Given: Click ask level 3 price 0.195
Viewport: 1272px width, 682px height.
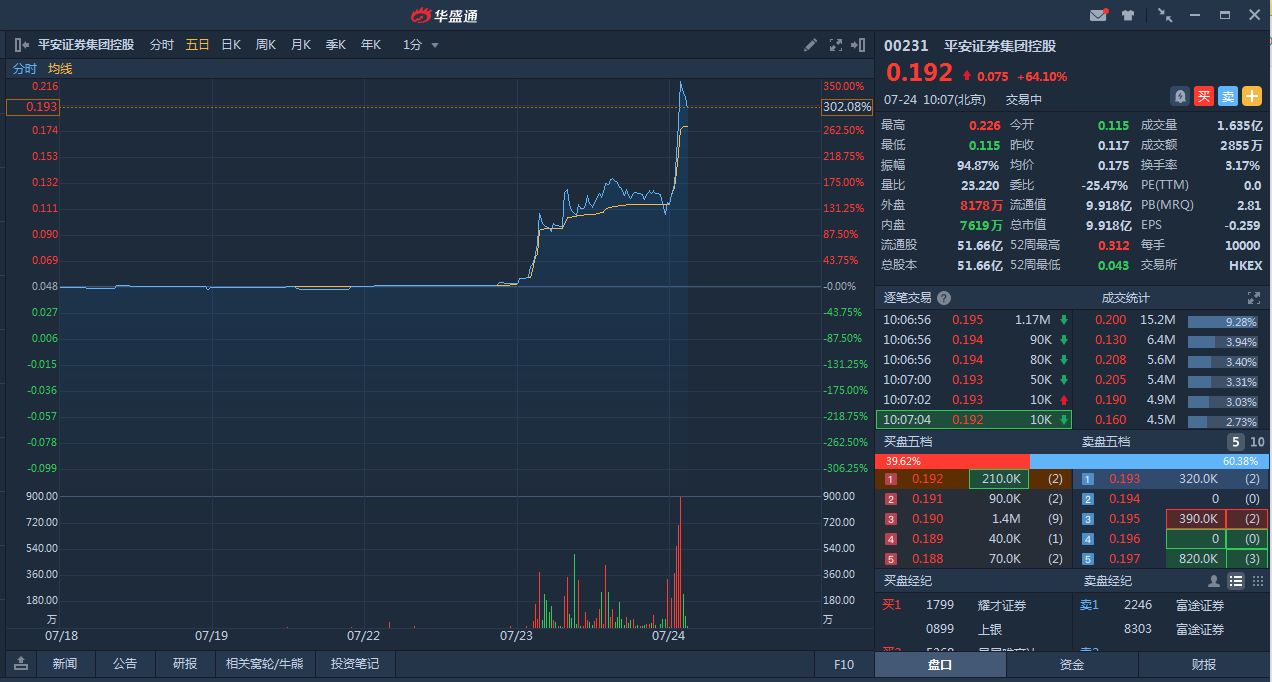Looking at the screenshot, I should 1124,519.
